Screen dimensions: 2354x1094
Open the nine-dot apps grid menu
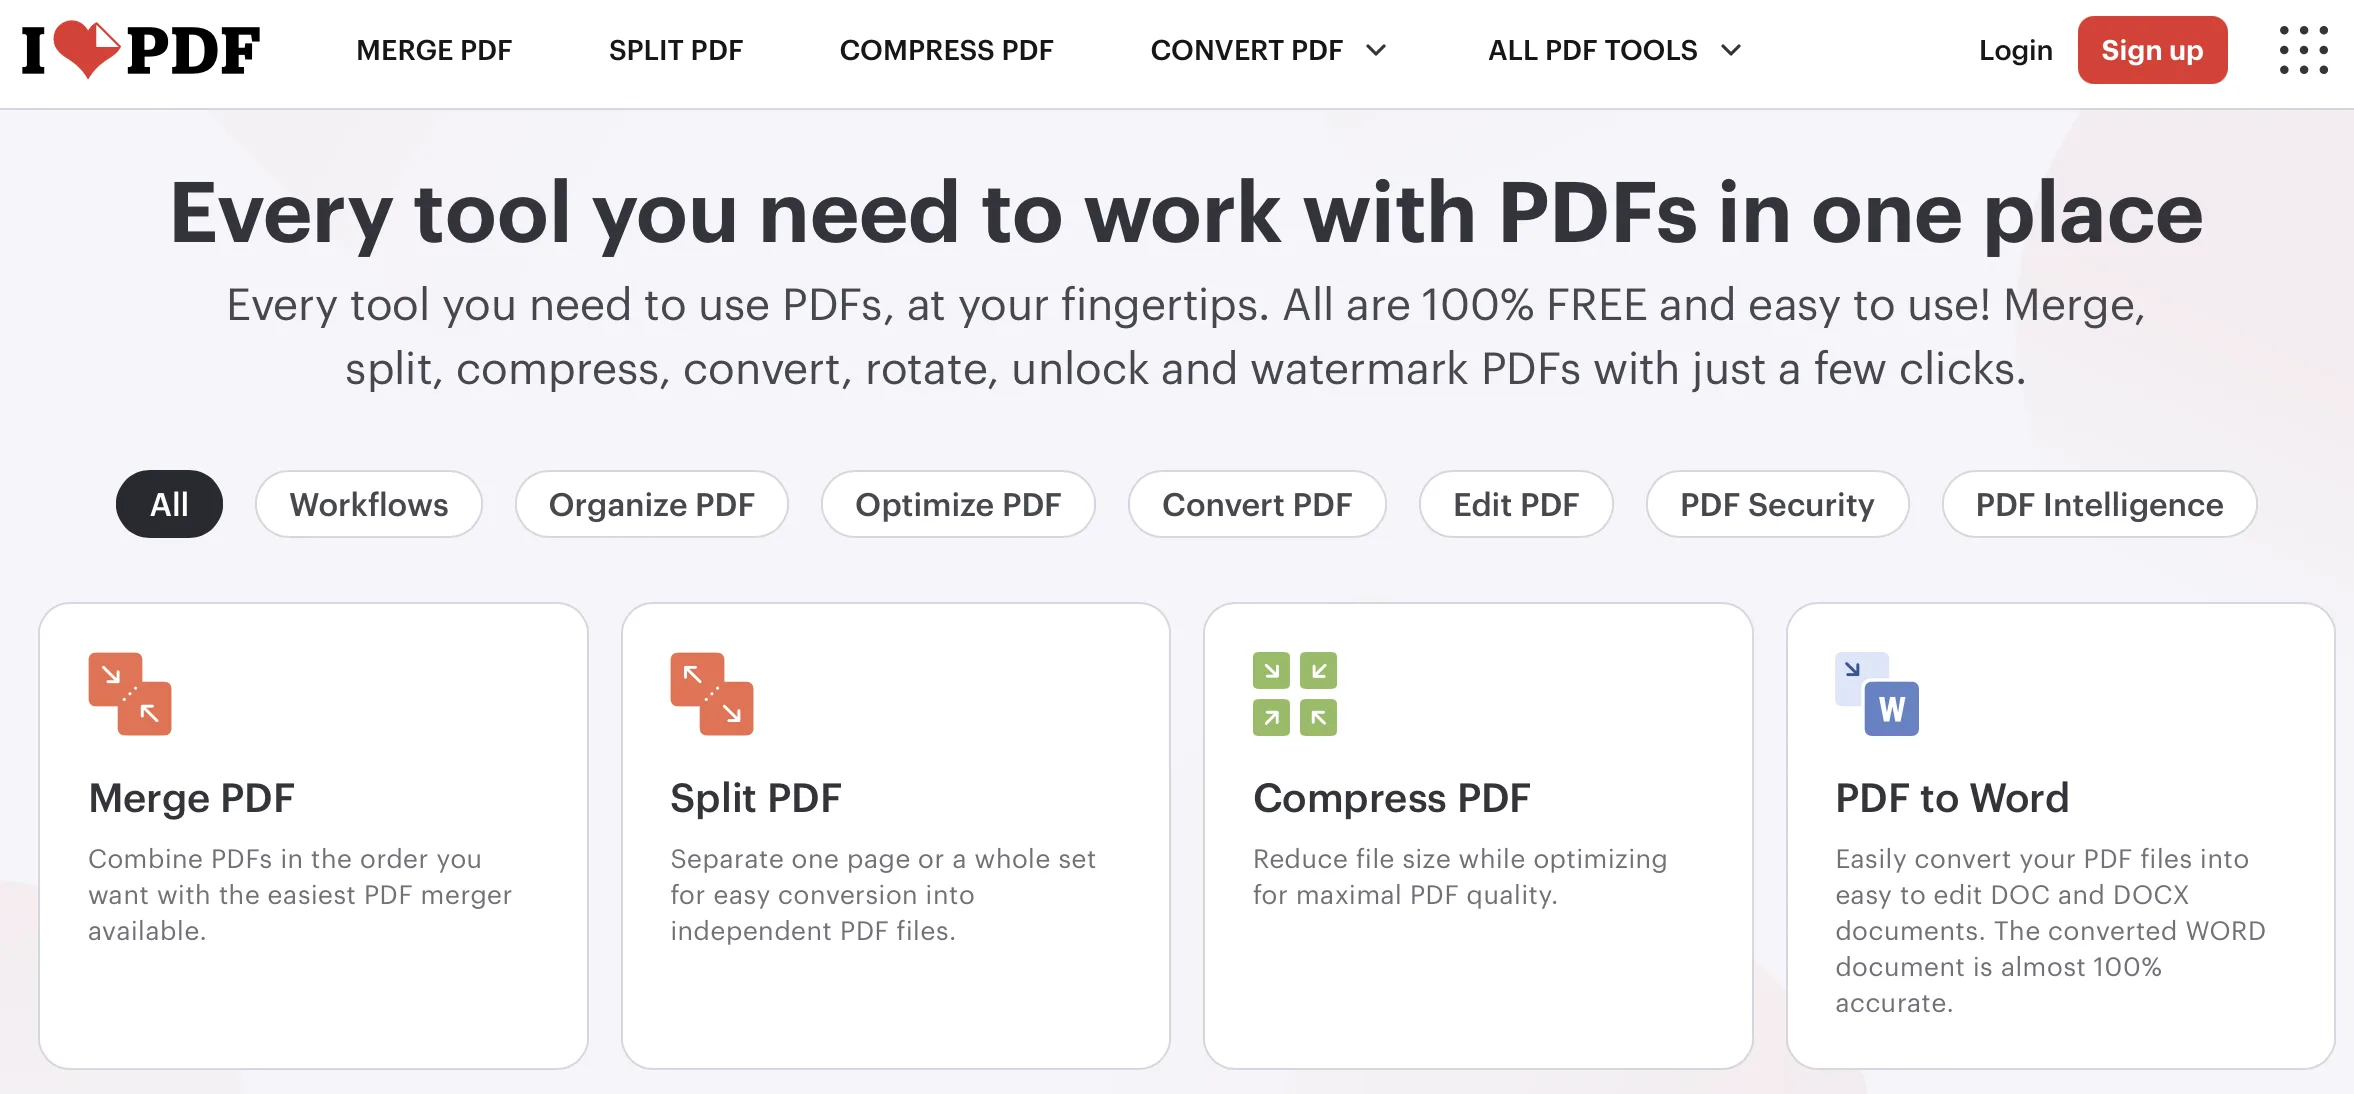pyautogui.click(x=2303, y=50)
